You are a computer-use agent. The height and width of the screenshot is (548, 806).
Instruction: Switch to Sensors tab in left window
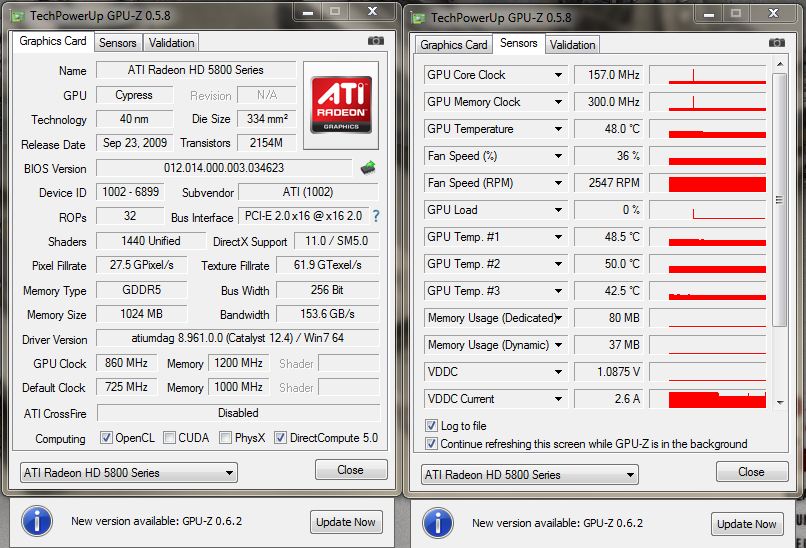[118, 43]
